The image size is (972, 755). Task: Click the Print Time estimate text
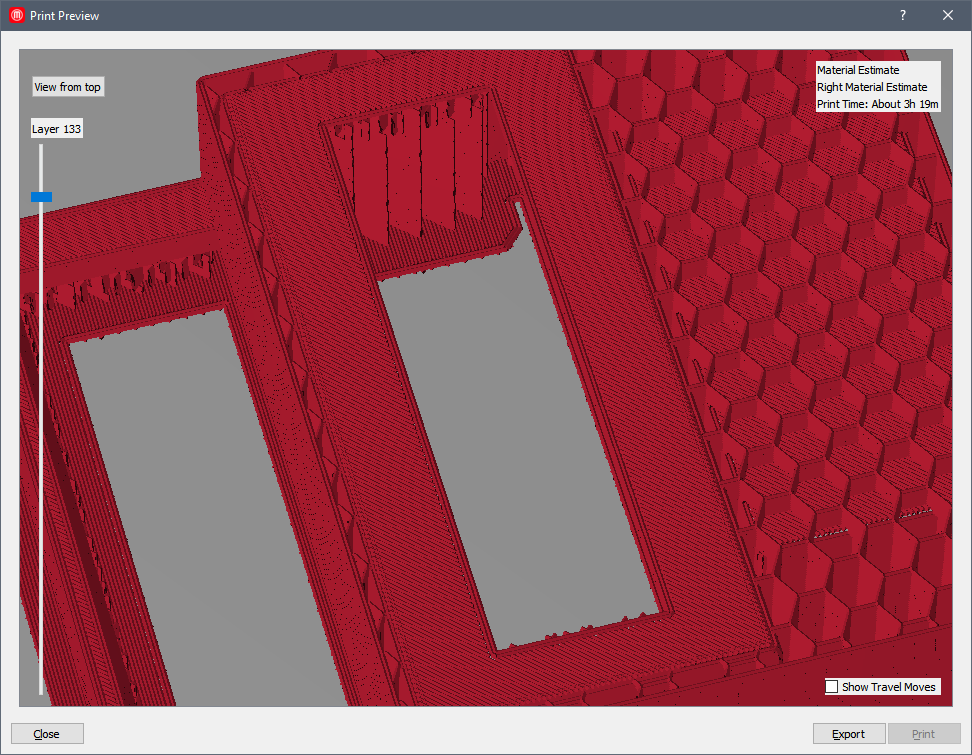[x=877, y=104]
